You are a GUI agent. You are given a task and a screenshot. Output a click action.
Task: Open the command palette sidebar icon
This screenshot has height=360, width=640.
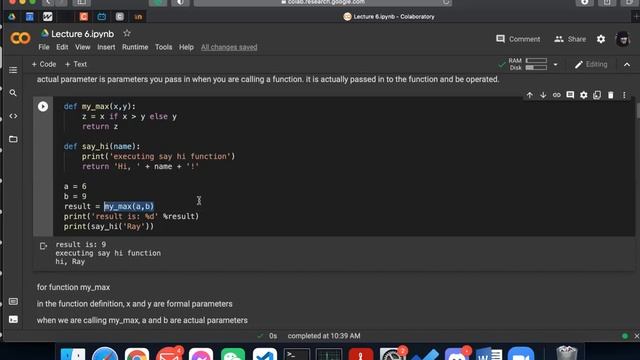point(13,302)
